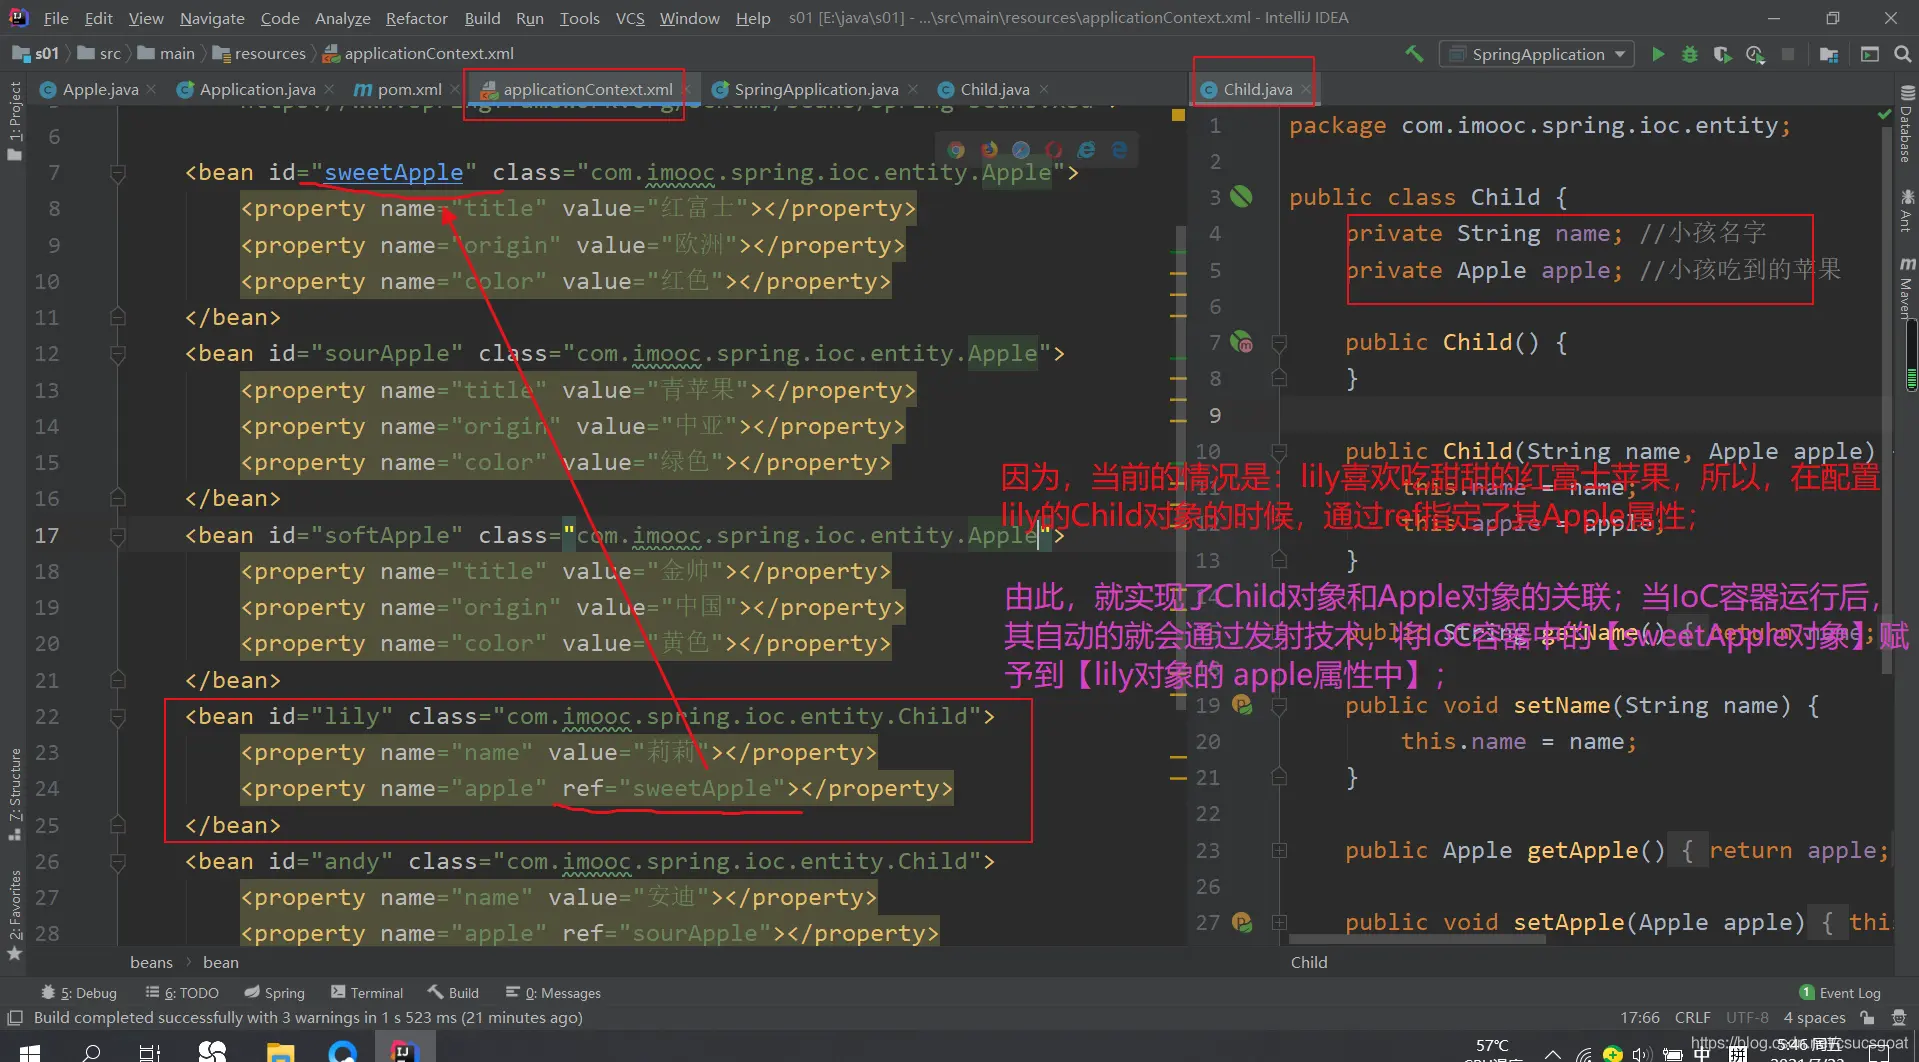Collapse the sweetApple bean fold marker
This screenshot has height=1062, width=1919.
point(118,173)
